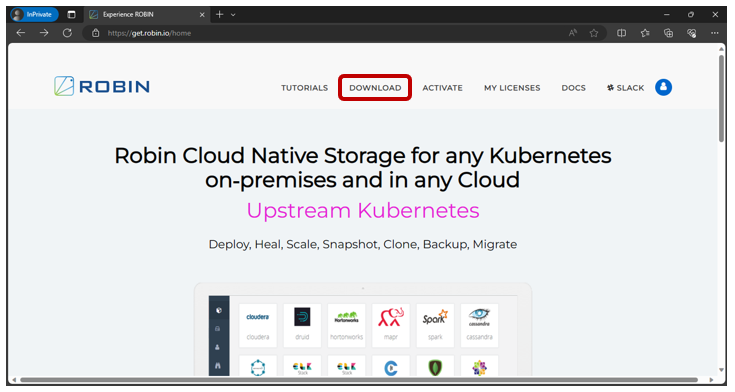Screen dimensions: 735x392
Task: Open the TUTORIALS menu item
Action: [x=304, y=88]
